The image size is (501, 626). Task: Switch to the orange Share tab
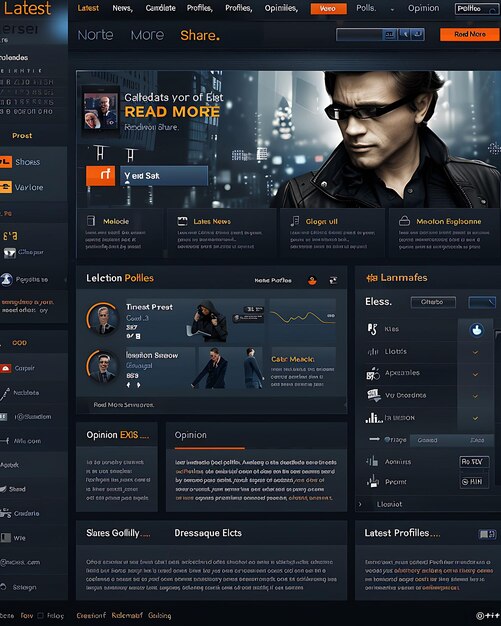pyautogui.click(x=200, y=35)
